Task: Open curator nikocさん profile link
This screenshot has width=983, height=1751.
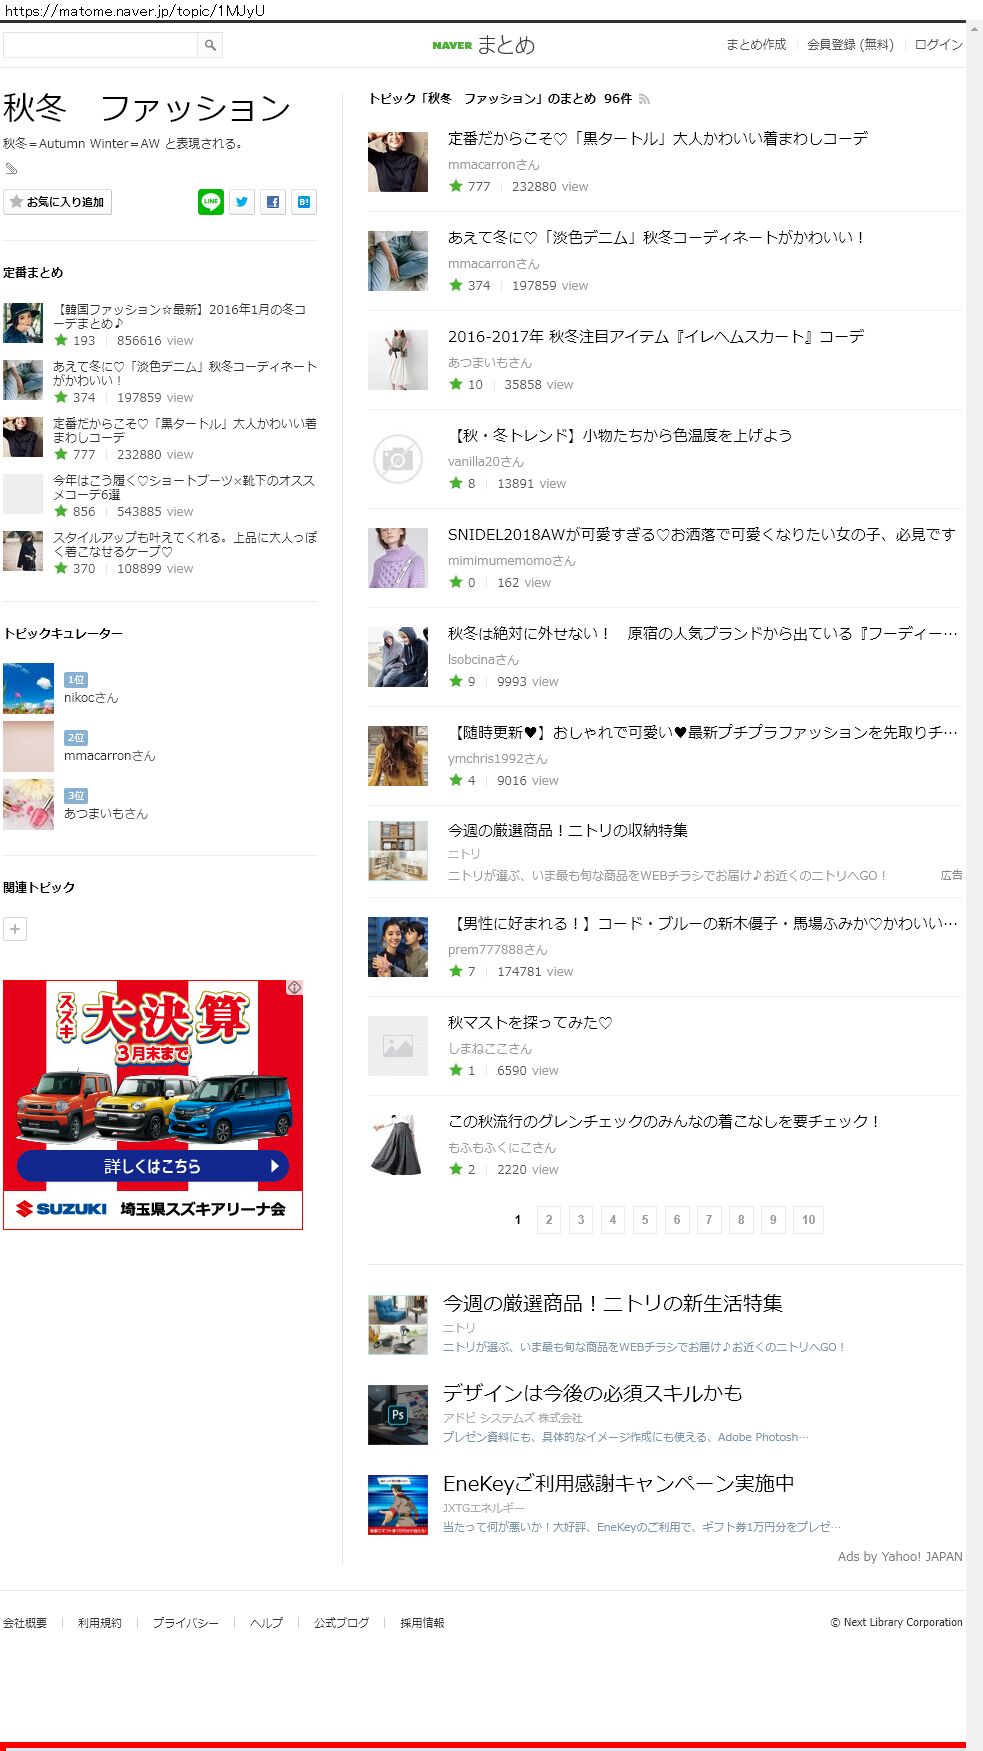Action: [x=91, y=698]
